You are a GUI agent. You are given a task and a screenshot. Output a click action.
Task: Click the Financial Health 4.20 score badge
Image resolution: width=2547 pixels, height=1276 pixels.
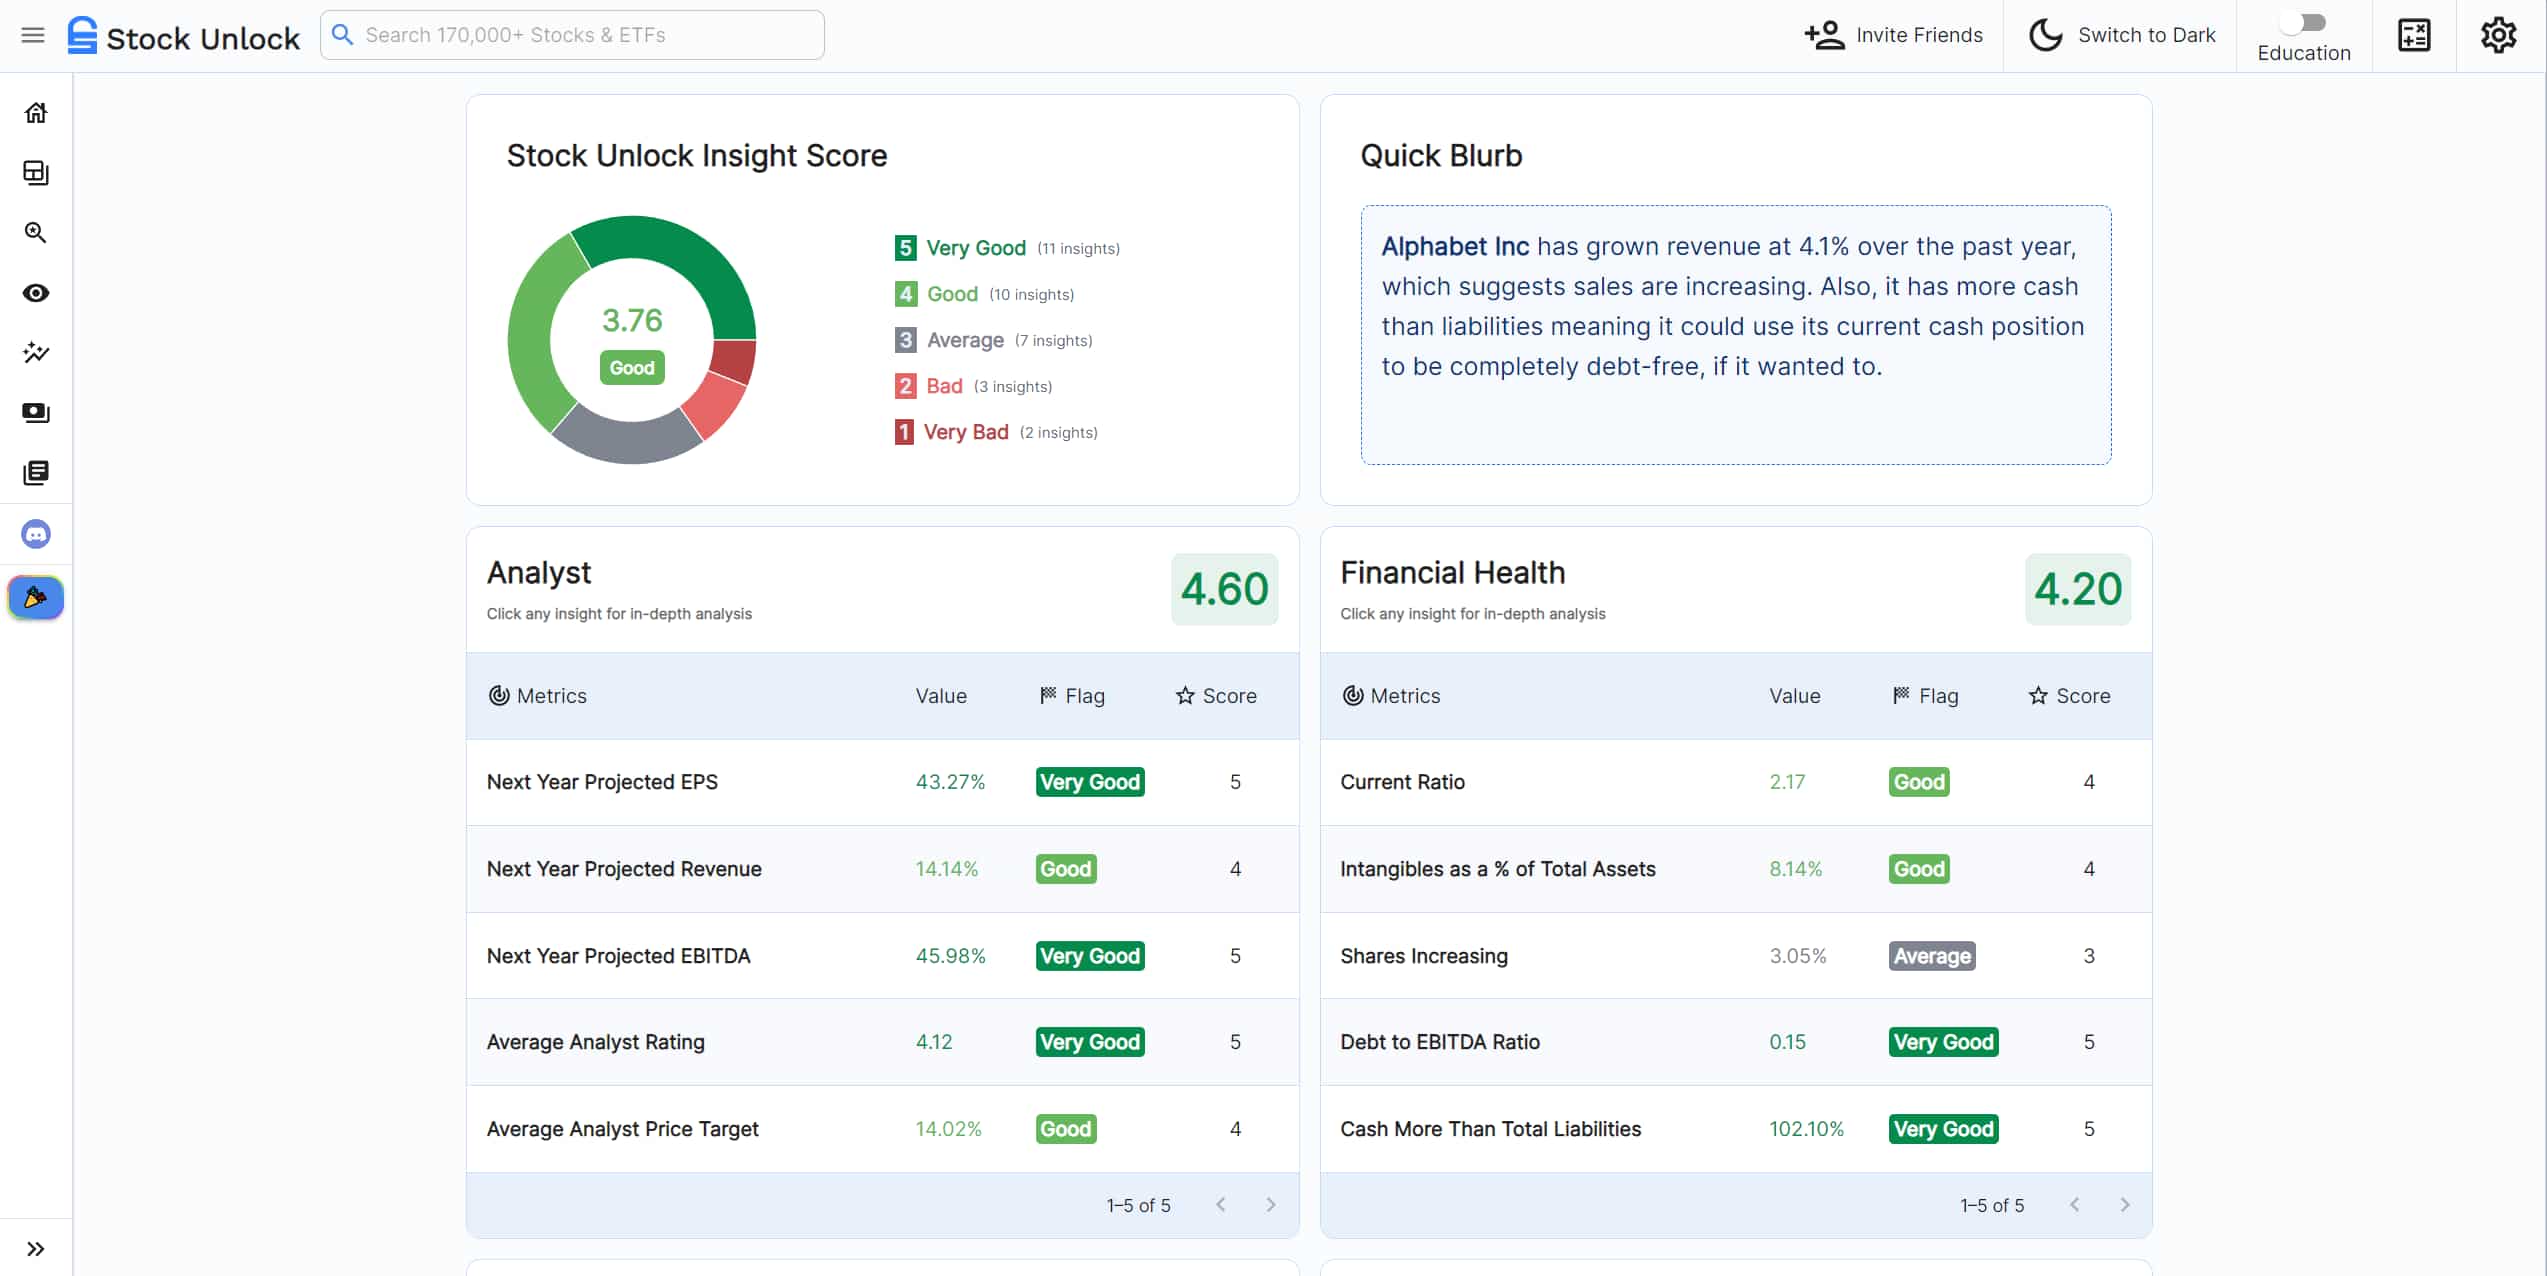pos(2078,590)
